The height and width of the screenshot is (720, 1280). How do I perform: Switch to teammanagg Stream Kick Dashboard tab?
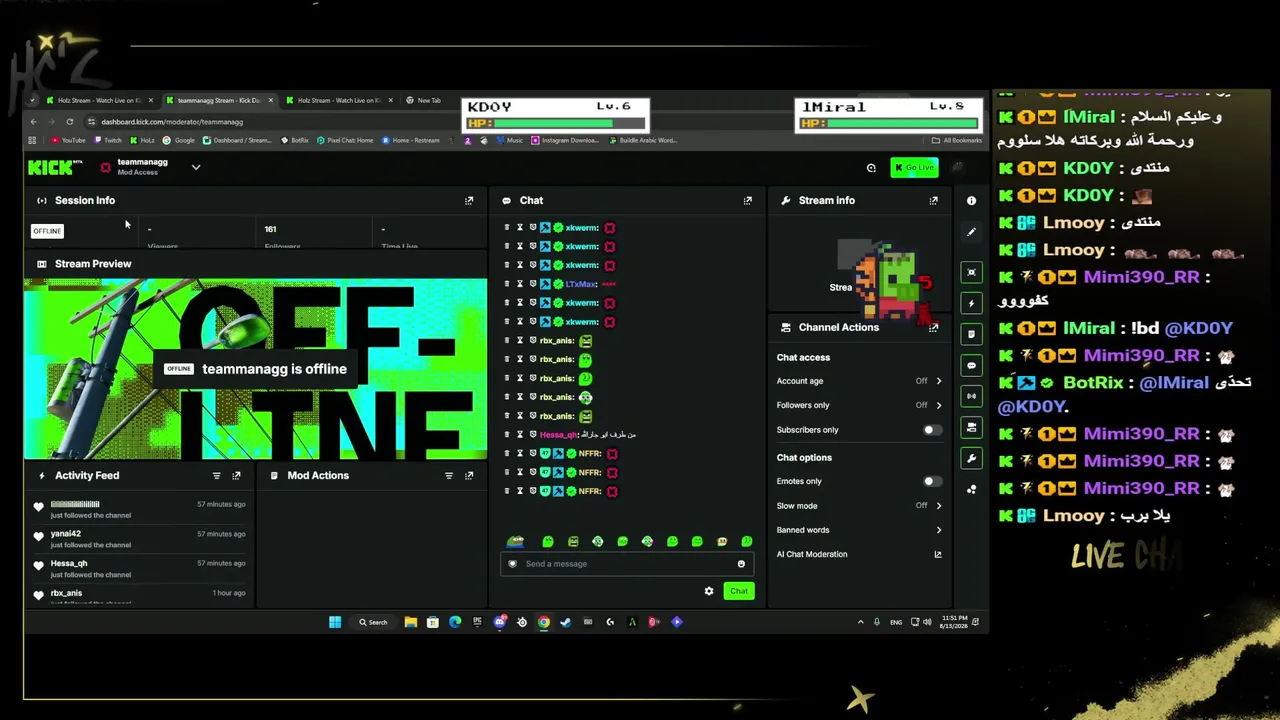(x=219, y=100)
